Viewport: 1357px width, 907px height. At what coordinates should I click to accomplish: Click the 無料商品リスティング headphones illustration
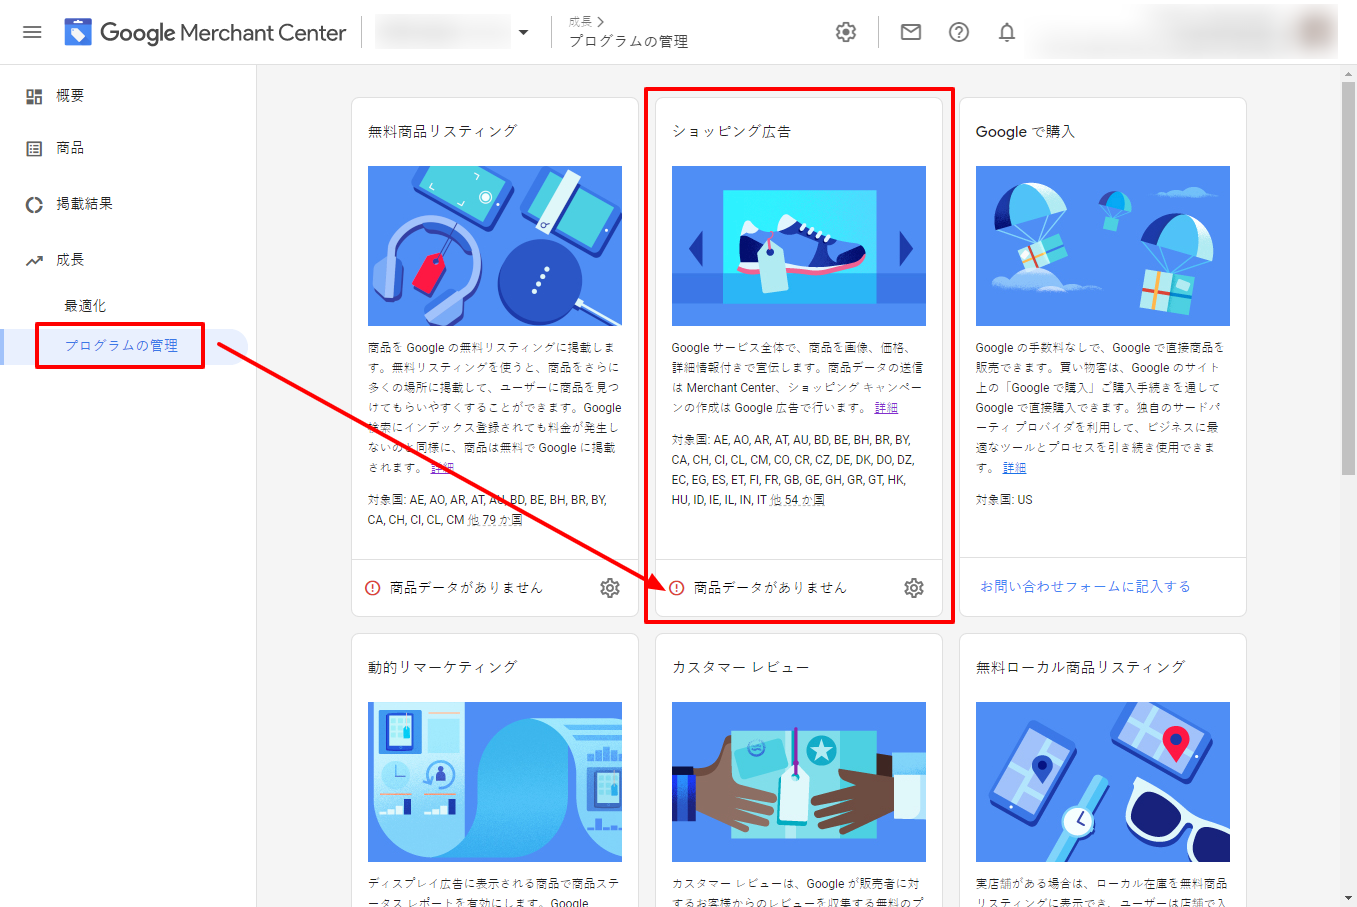point(495,246)
